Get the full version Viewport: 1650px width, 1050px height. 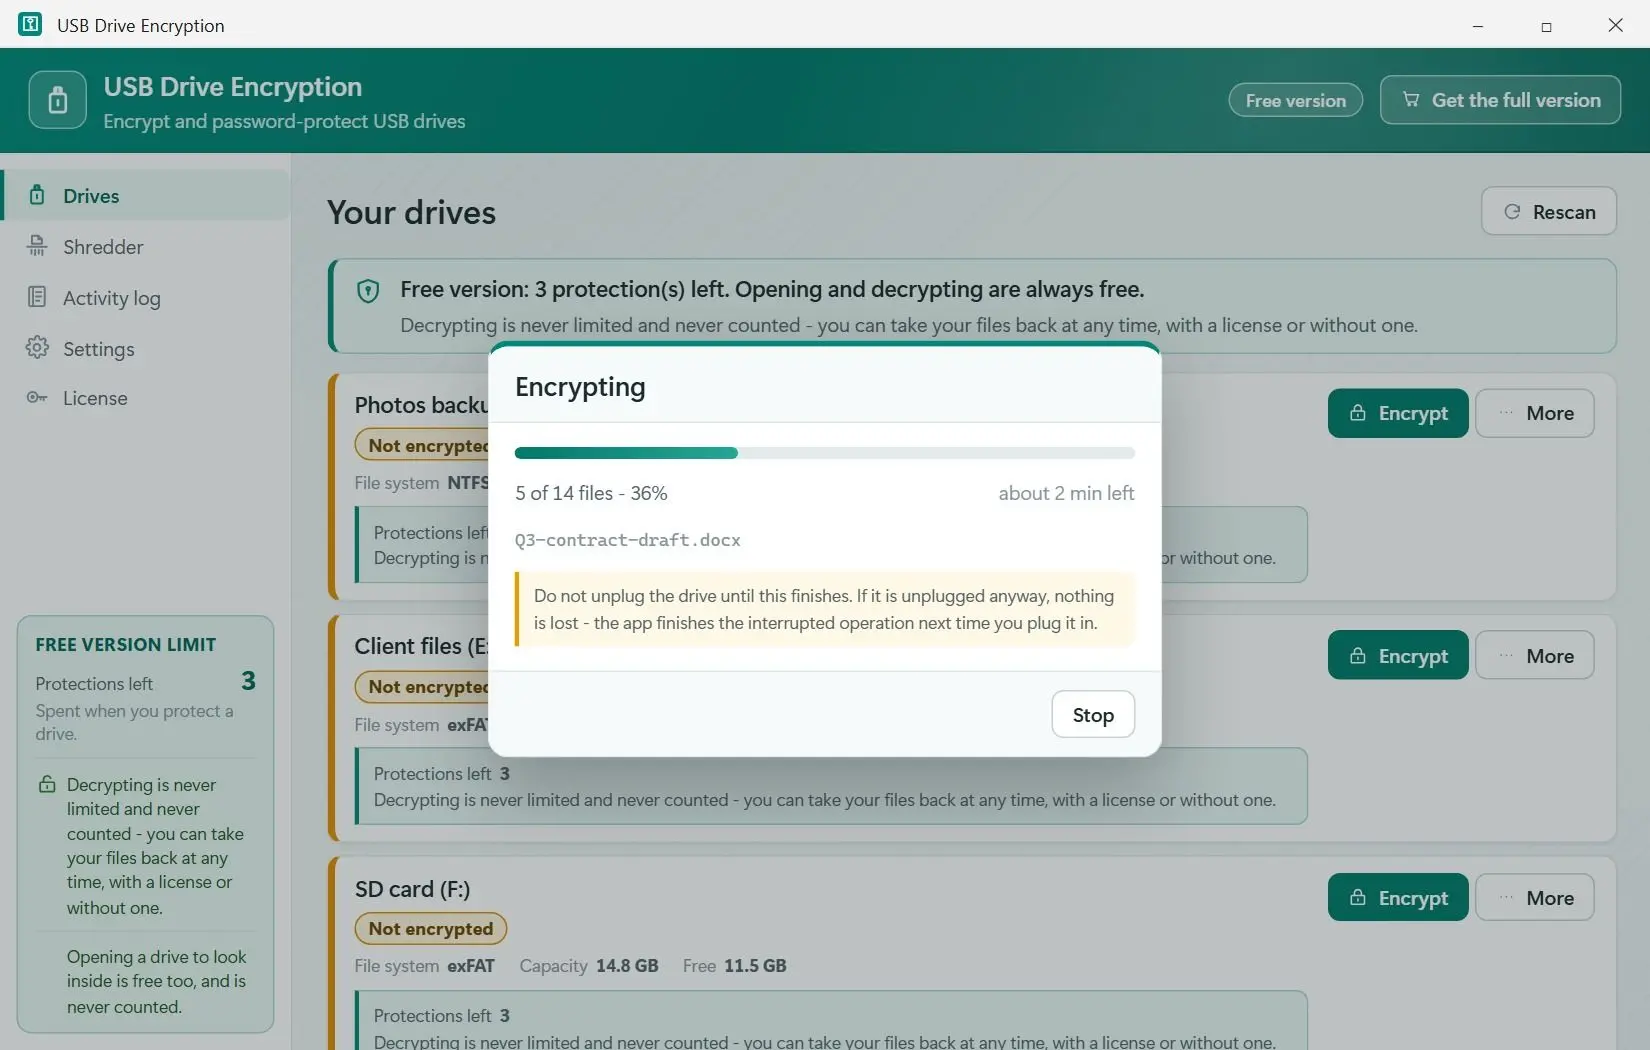tap(1500, 100)
